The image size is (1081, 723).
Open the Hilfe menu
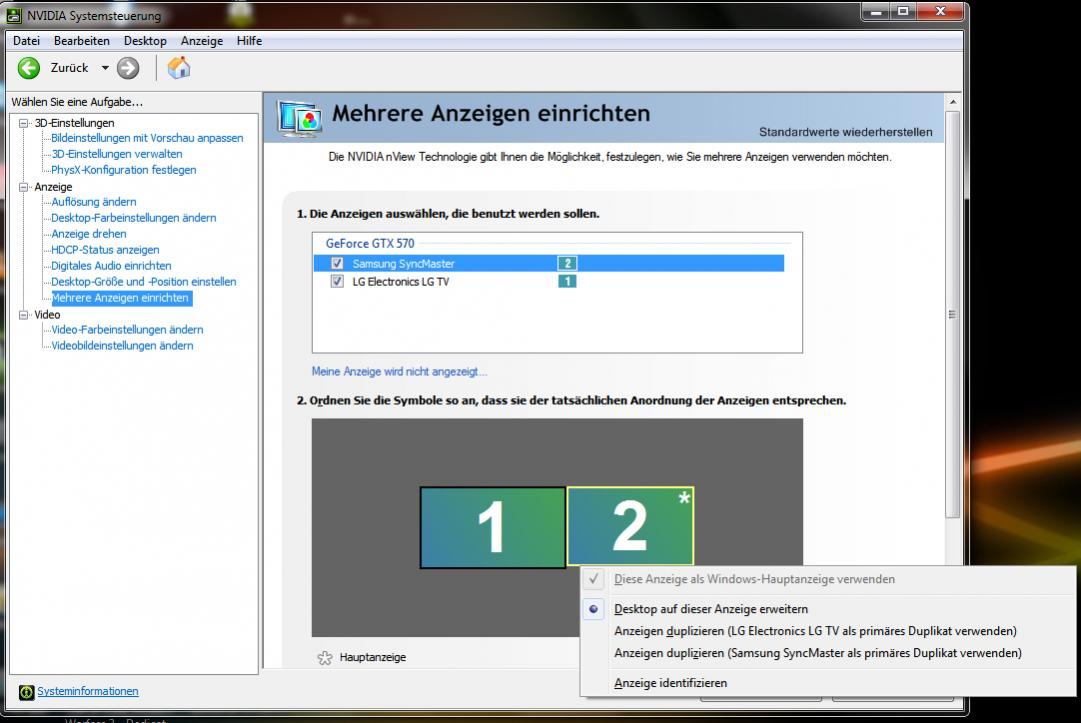pos(249,41)
